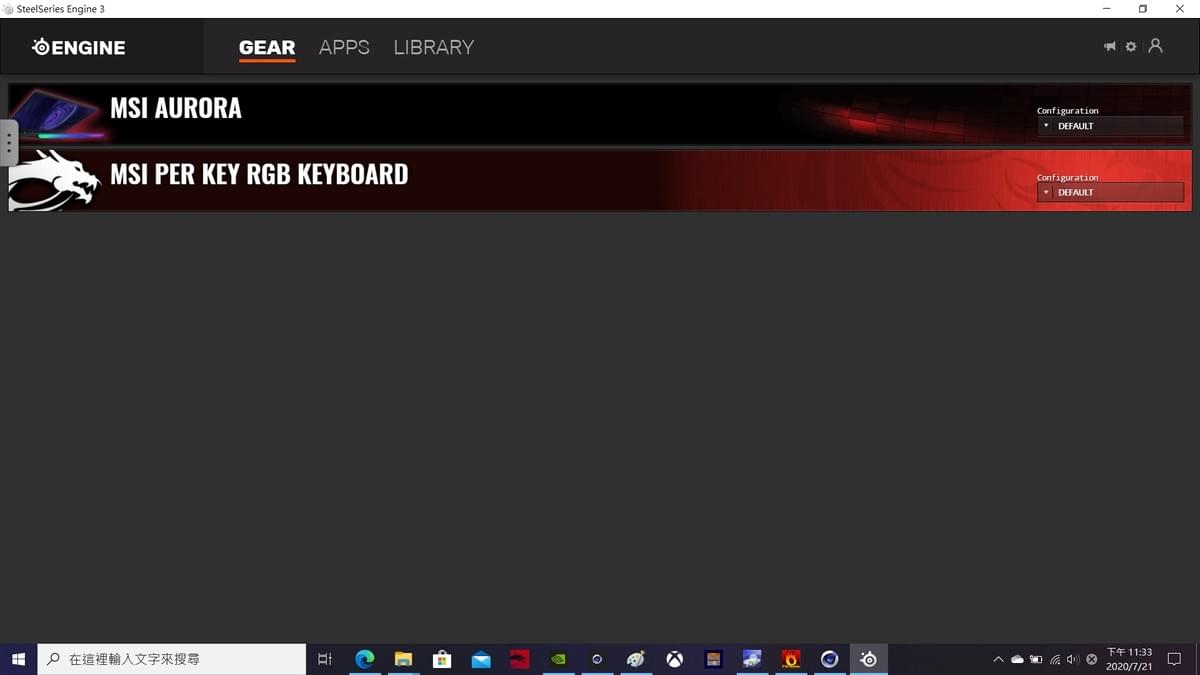Open File Explorer from the taskbar
The width and height of the screenshot is (1200, 675).
403,659
